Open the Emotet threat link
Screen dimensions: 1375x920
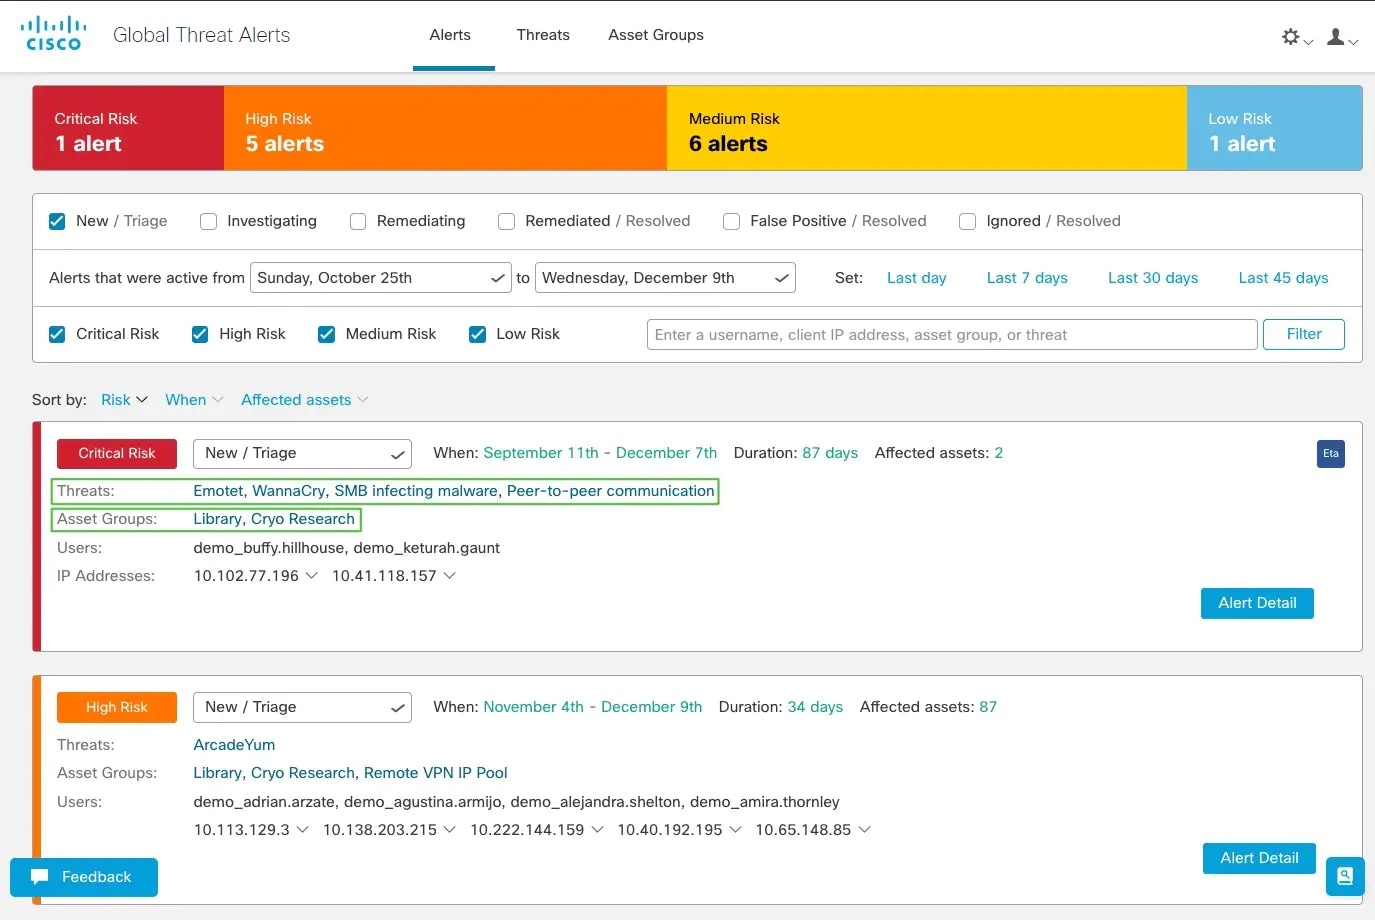coord(218,491)
